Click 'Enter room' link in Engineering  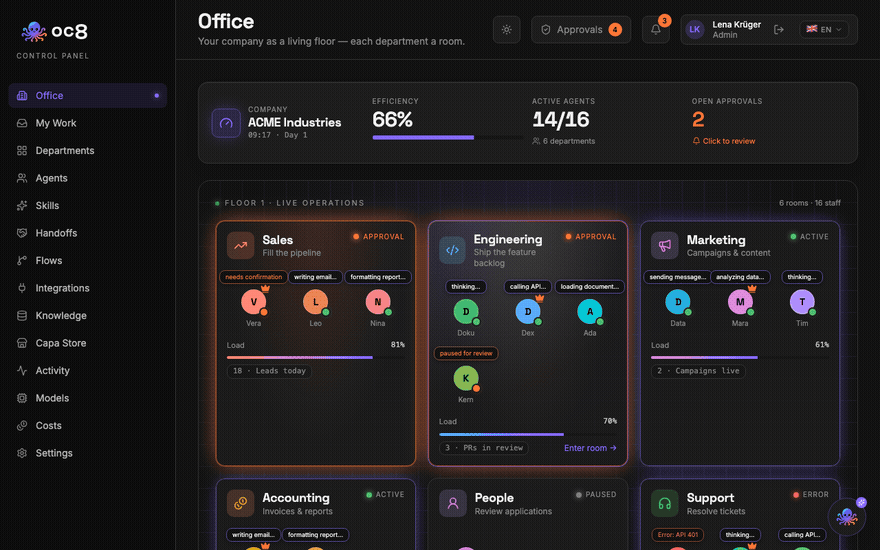[590, 448]
